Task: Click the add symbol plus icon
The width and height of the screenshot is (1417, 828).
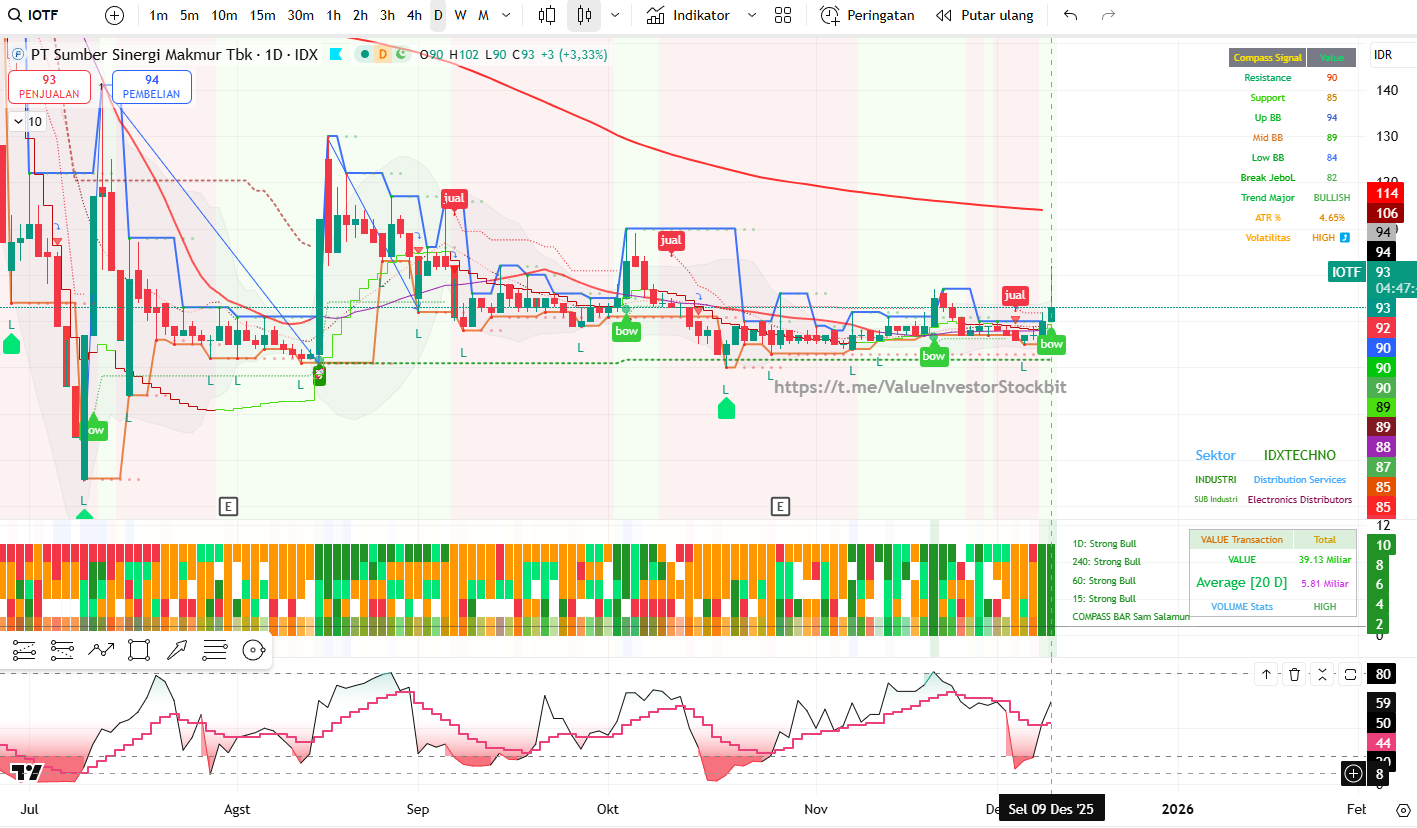Action: point(115,15)
